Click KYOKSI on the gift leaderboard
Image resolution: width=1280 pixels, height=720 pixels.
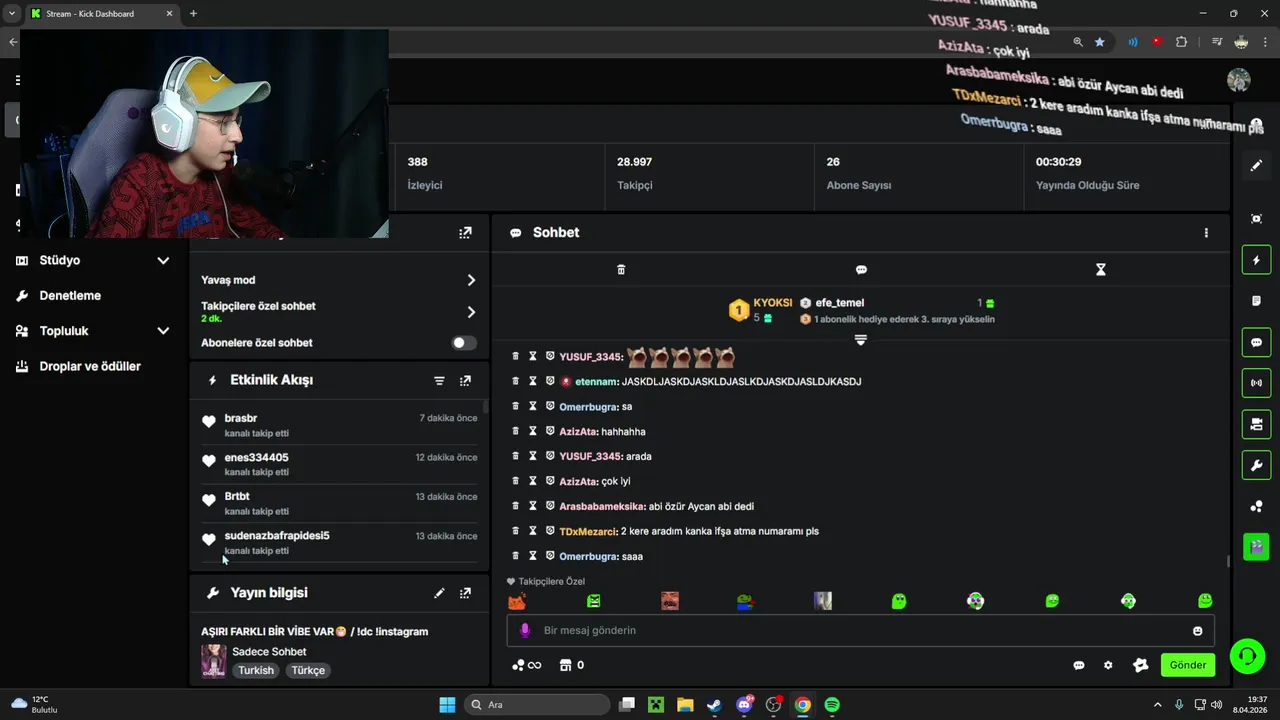click(x=772, y=303)
